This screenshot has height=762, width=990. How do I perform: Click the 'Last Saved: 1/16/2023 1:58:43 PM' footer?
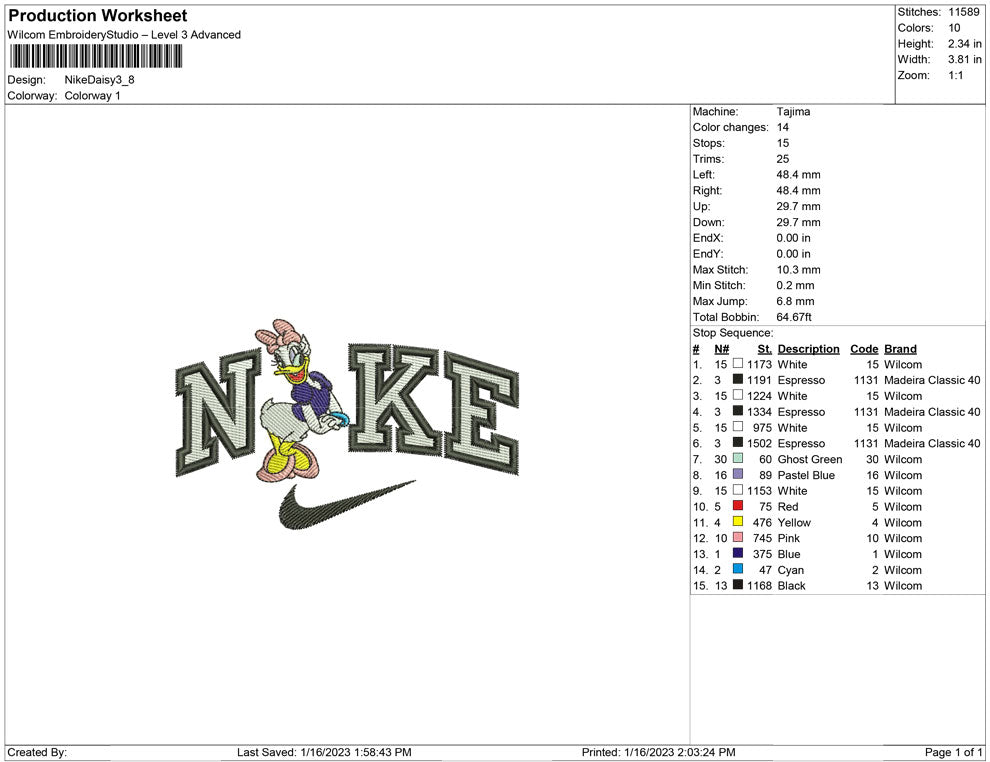tap(324, 752)
